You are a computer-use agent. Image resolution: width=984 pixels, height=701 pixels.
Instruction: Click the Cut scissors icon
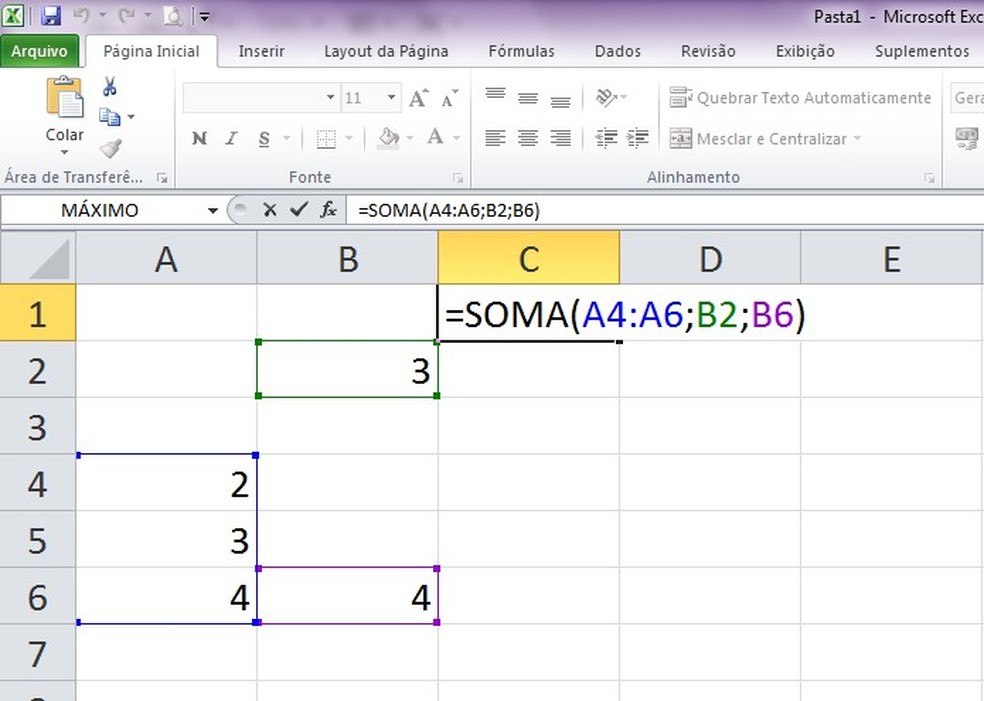[x=110, y=86]
